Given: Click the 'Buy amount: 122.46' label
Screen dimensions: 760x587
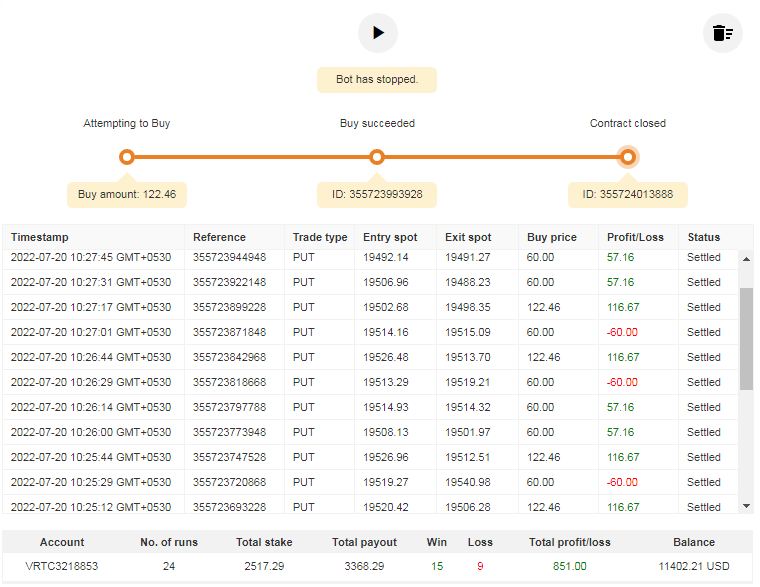Looking at the screenshot, I should click(127, 194).
